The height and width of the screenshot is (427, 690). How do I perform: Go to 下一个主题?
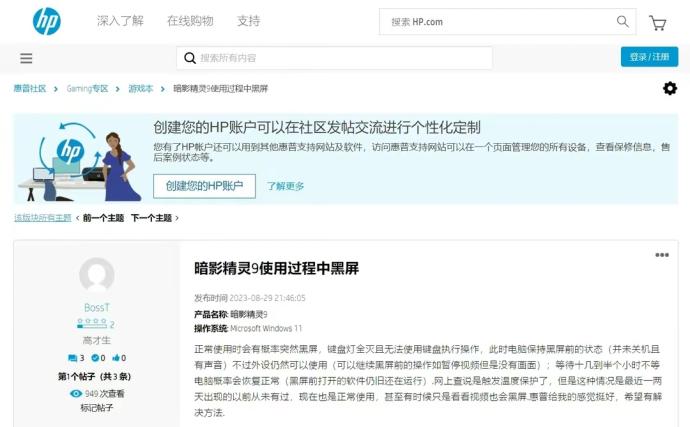pyautogui.click(x=151, y=218)
